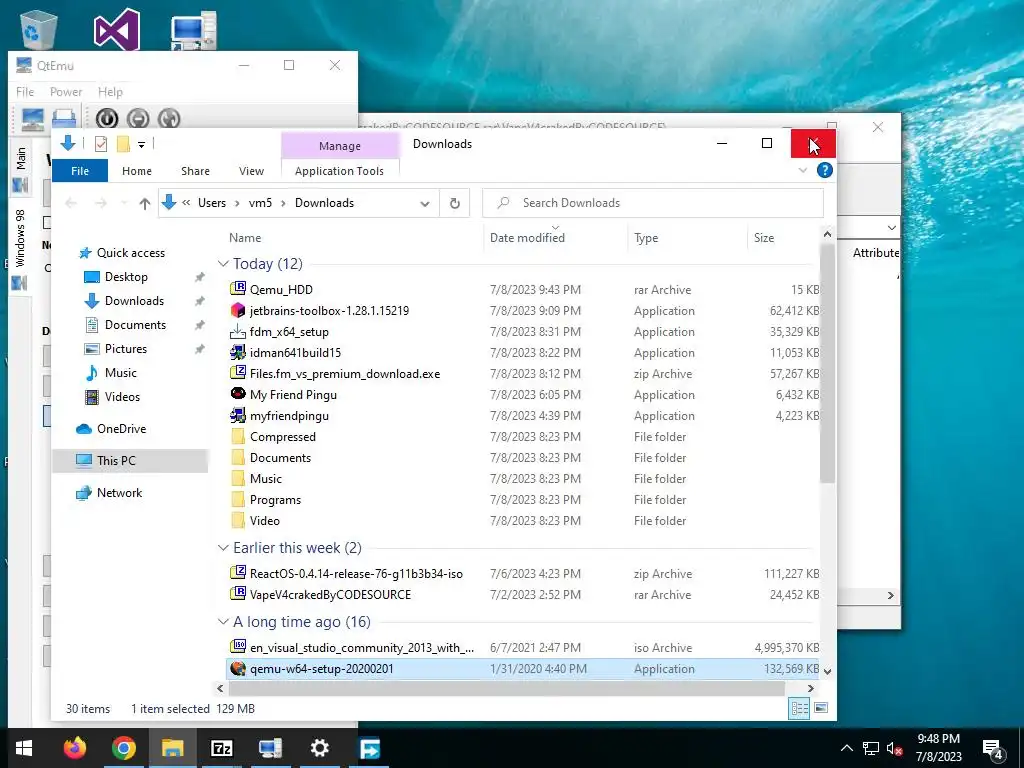
Task: Go up one folder level arrow
Action: coord(145,203)
